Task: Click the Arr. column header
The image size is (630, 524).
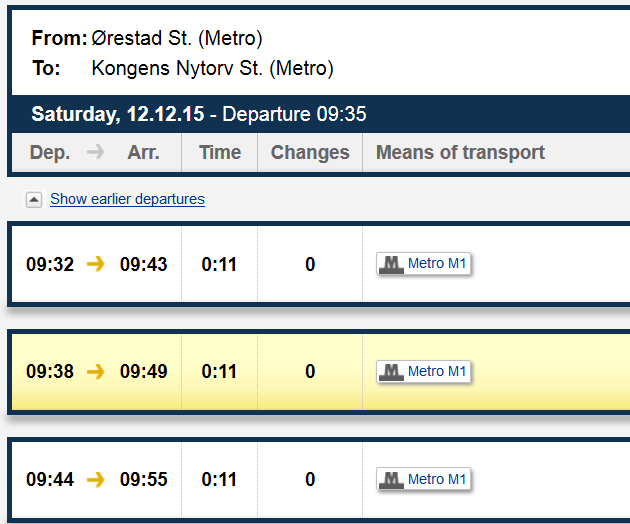Action: tap(144, 152)
